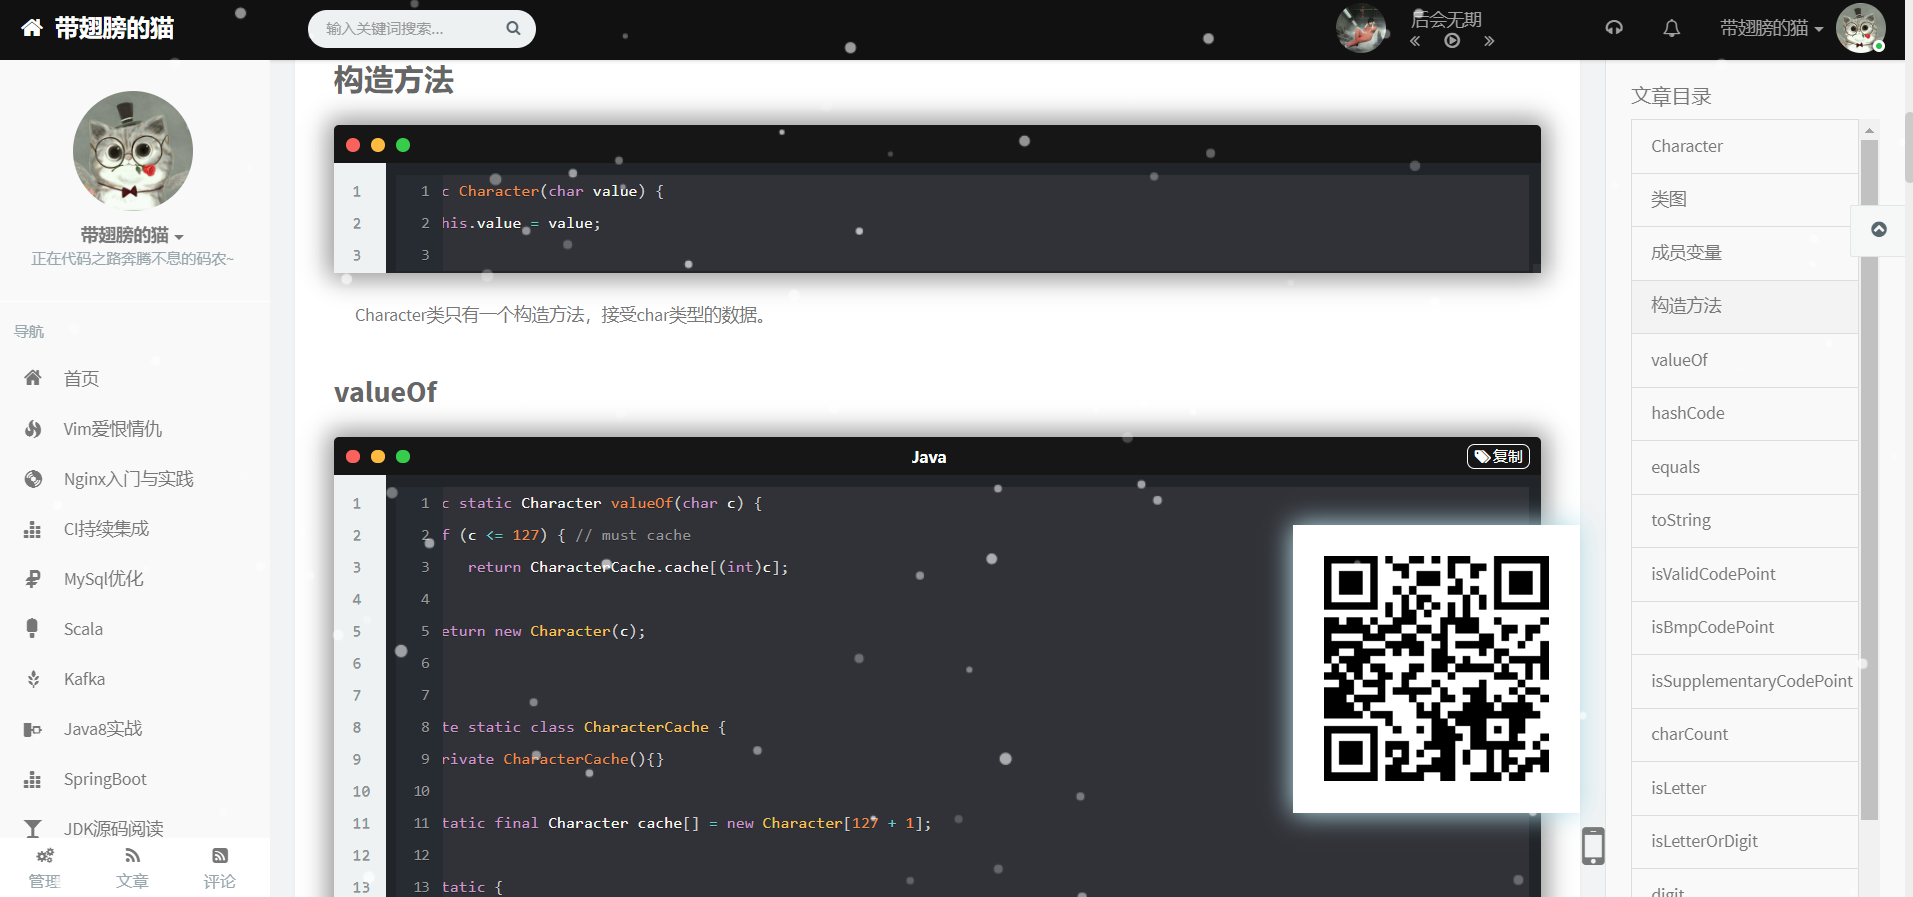Play the music track 后会无期
Viewport: 1913px width, 897px height.
[1452, 41]
